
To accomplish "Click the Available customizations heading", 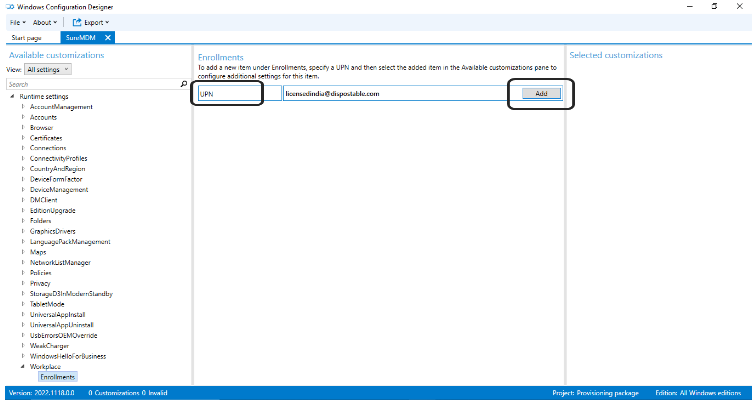I will click(x=57, y=55).
